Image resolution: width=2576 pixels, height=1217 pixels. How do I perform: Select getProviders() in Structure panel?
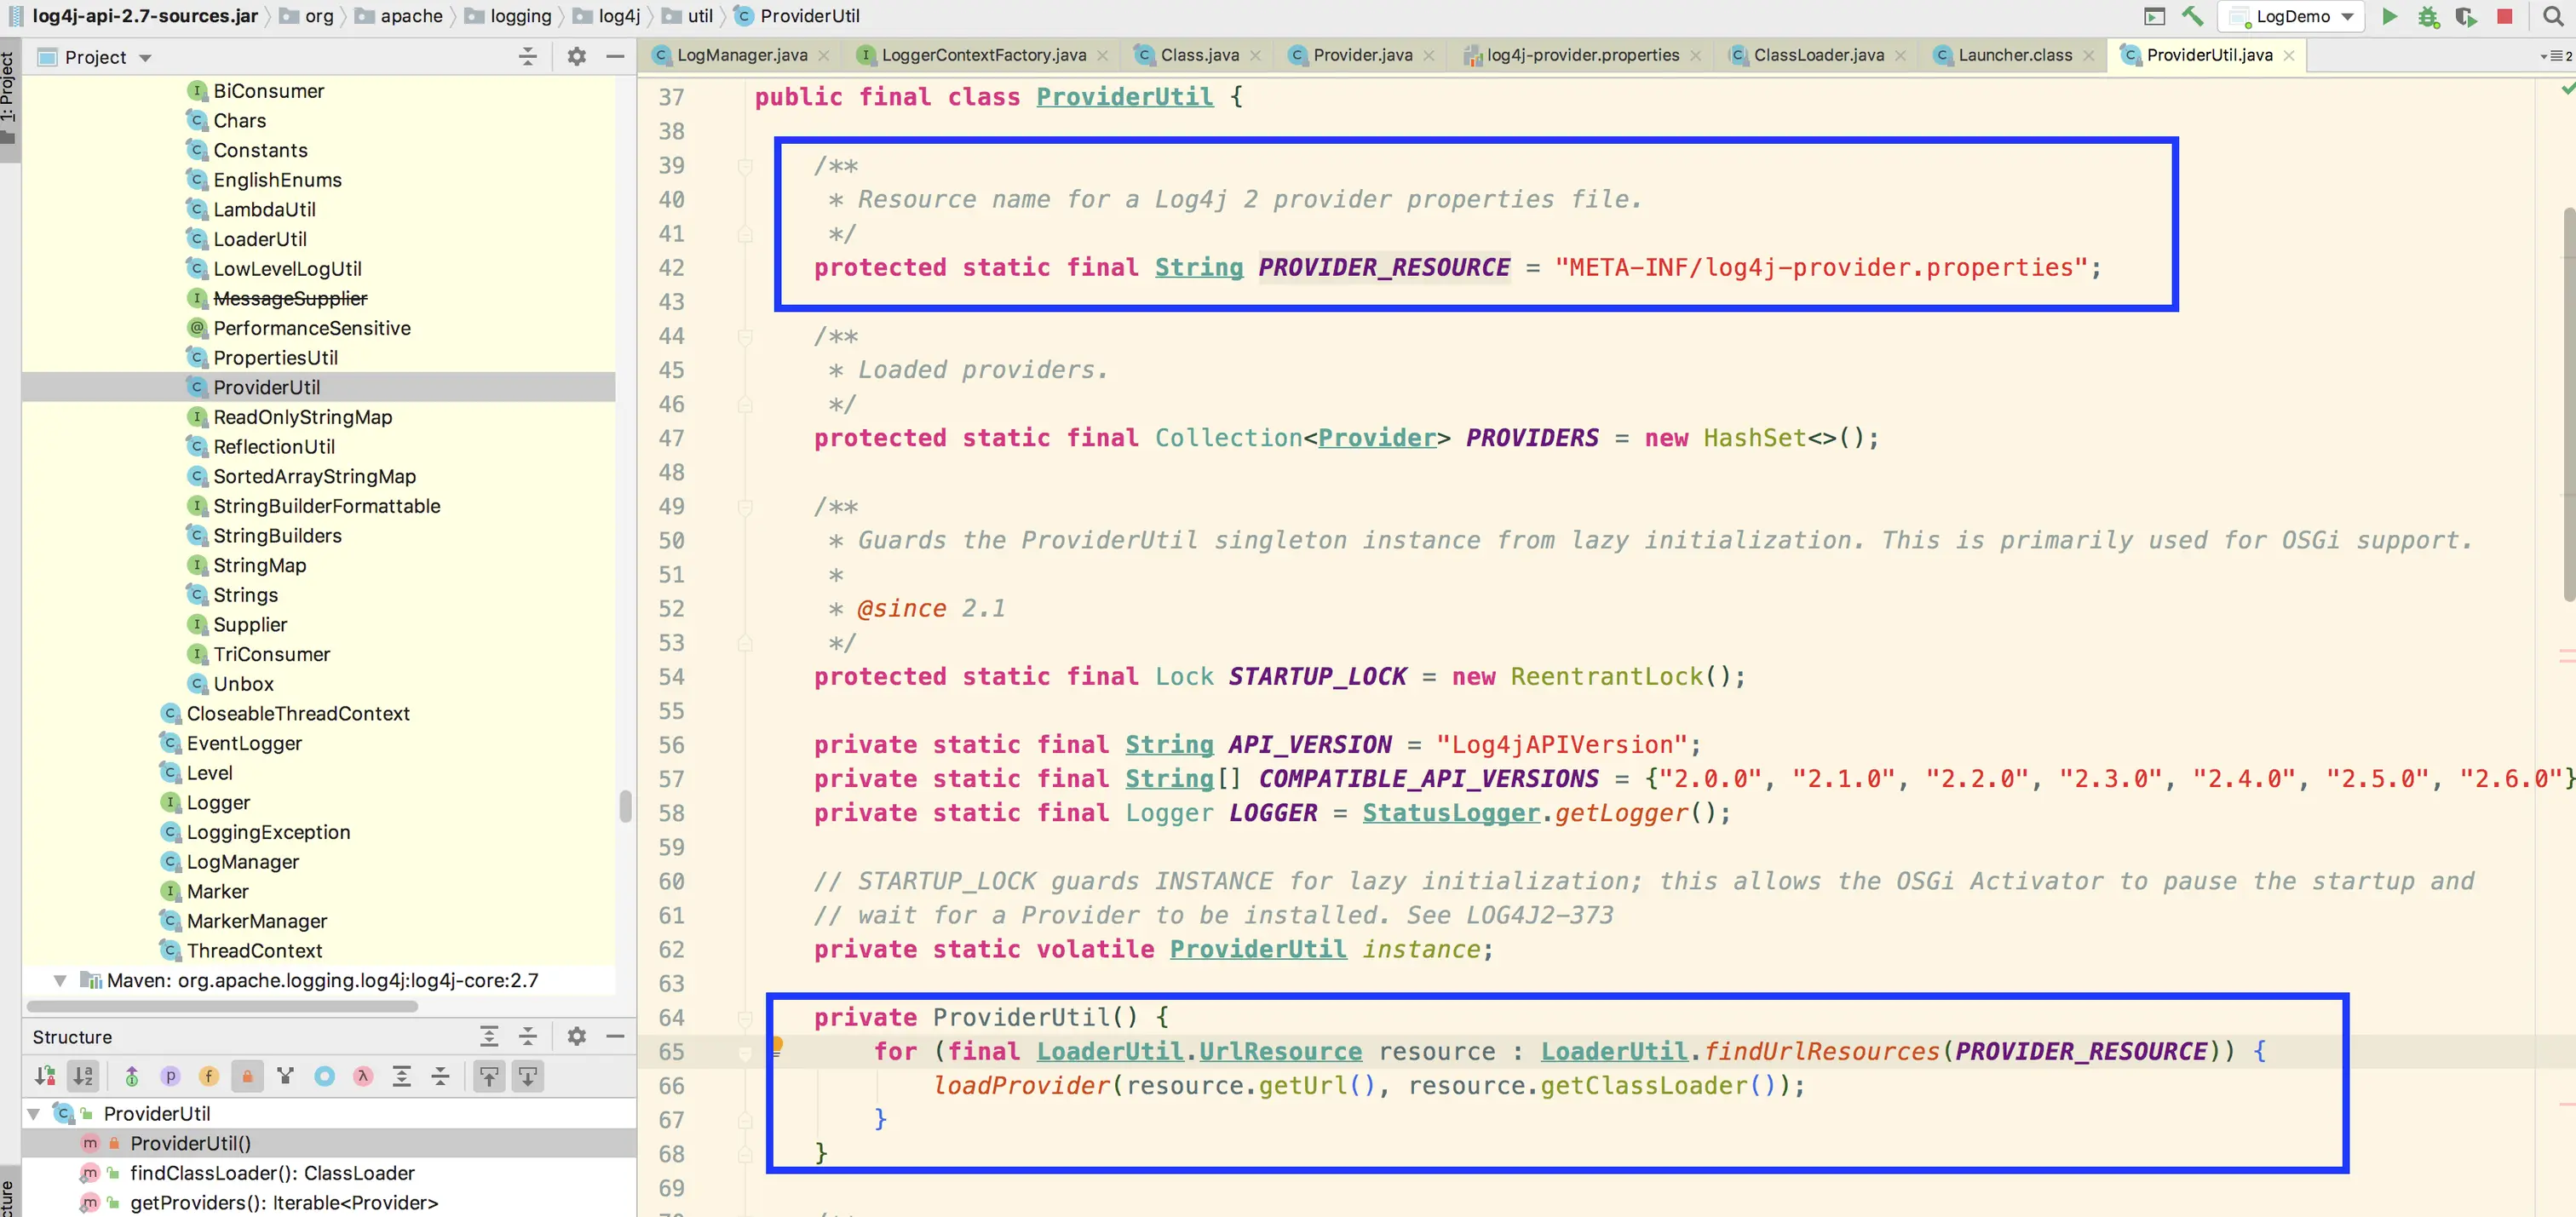click(284, 1202)
